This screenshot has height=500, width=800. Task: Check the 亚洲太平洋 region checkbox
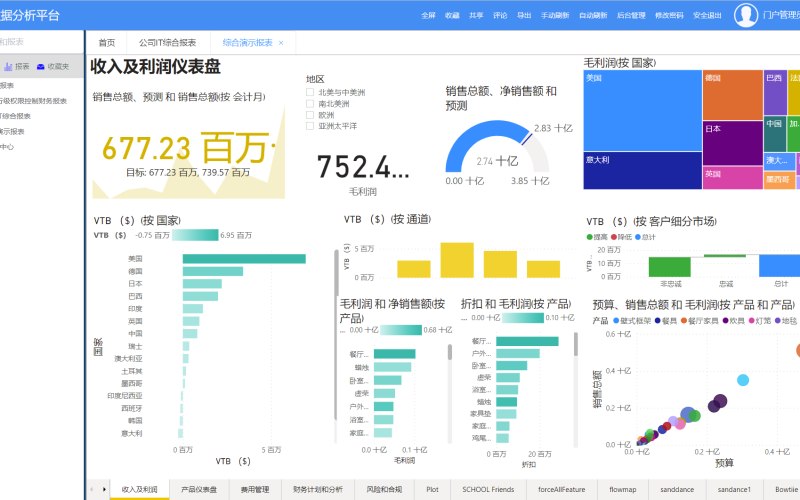coord(310,126)
